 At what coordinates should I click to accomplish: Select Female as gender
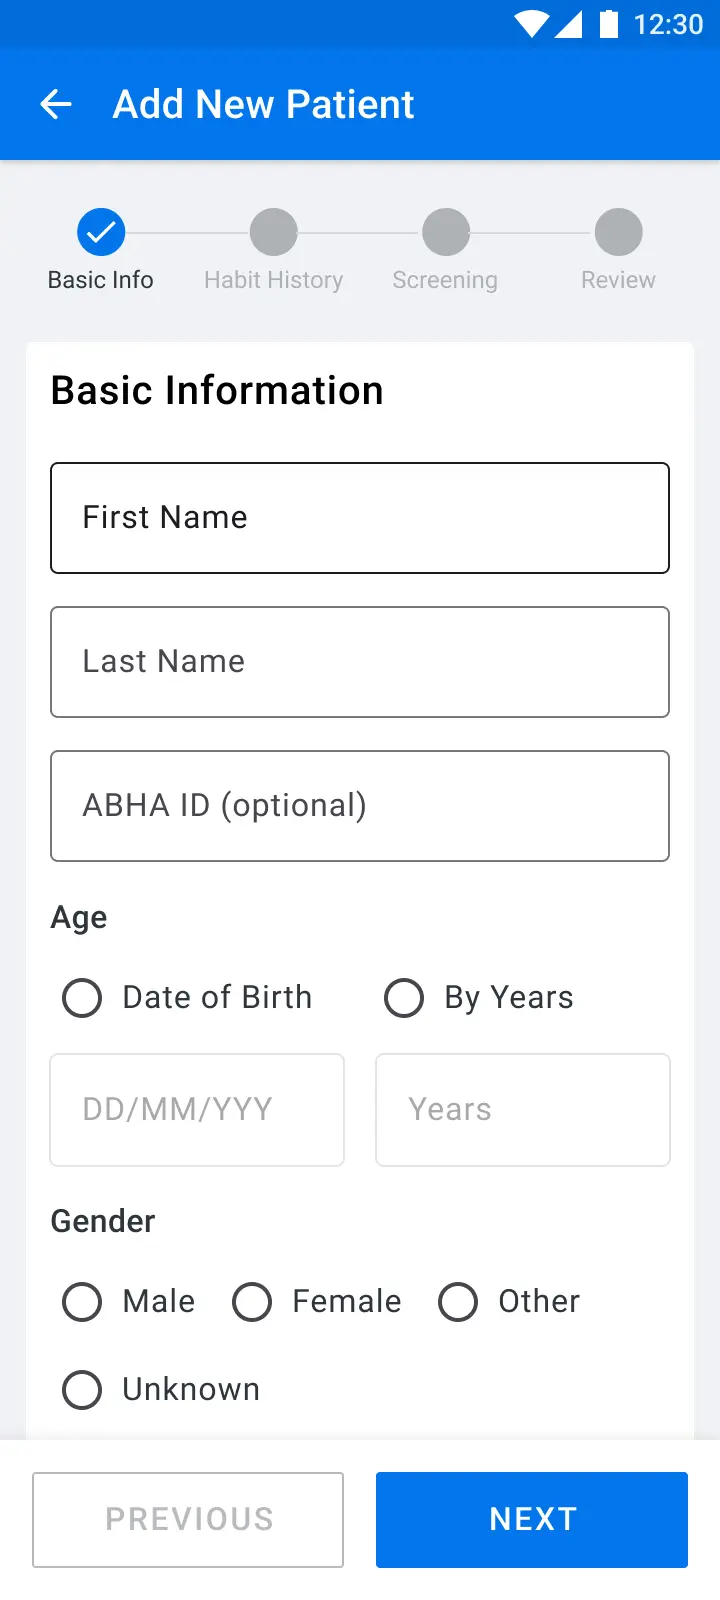click(x=252, y=1302)
